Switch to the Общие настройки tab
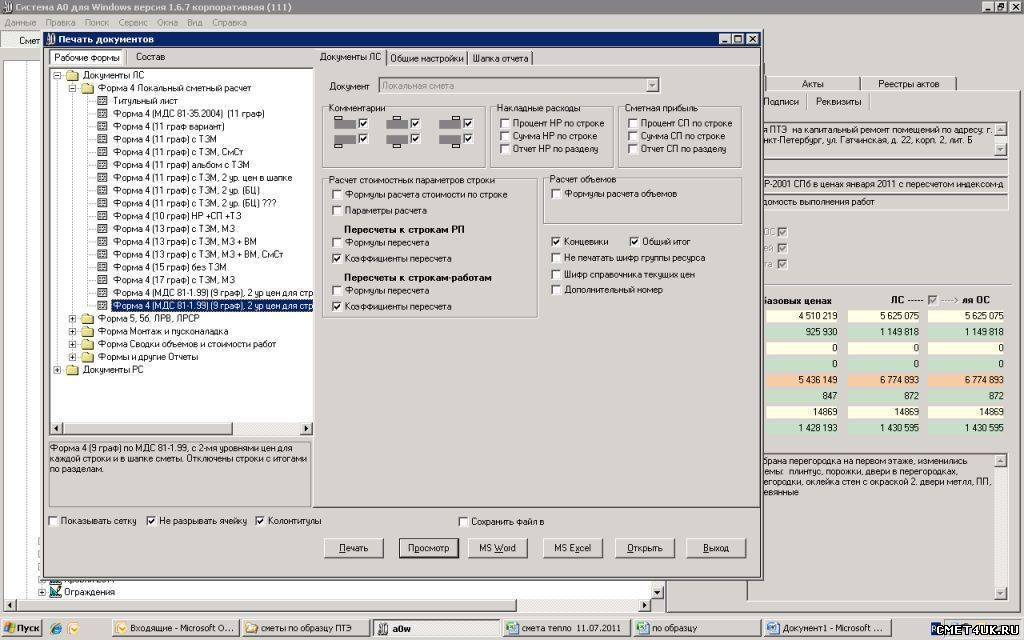1024x640 pixels. click(x=426, y=58)
